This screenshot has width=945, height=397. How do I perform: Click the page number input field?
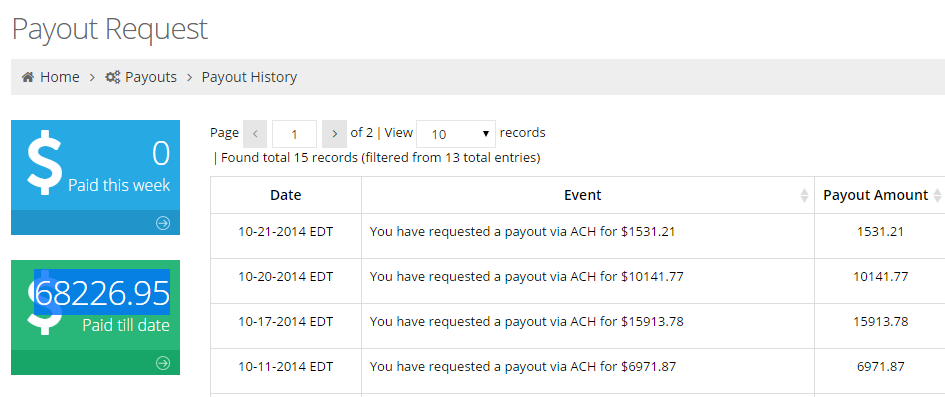click(x=294, y=134)
